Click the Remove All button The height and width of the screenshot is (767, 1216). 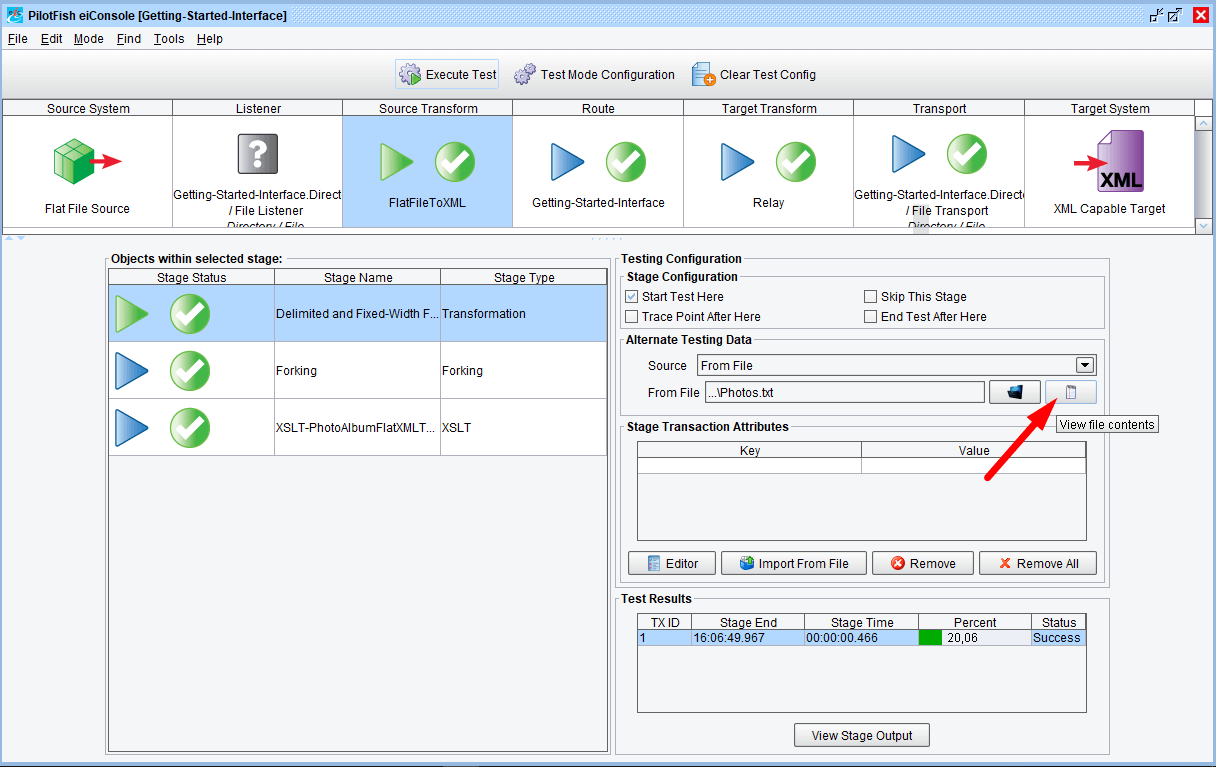tap(1038, 563)
